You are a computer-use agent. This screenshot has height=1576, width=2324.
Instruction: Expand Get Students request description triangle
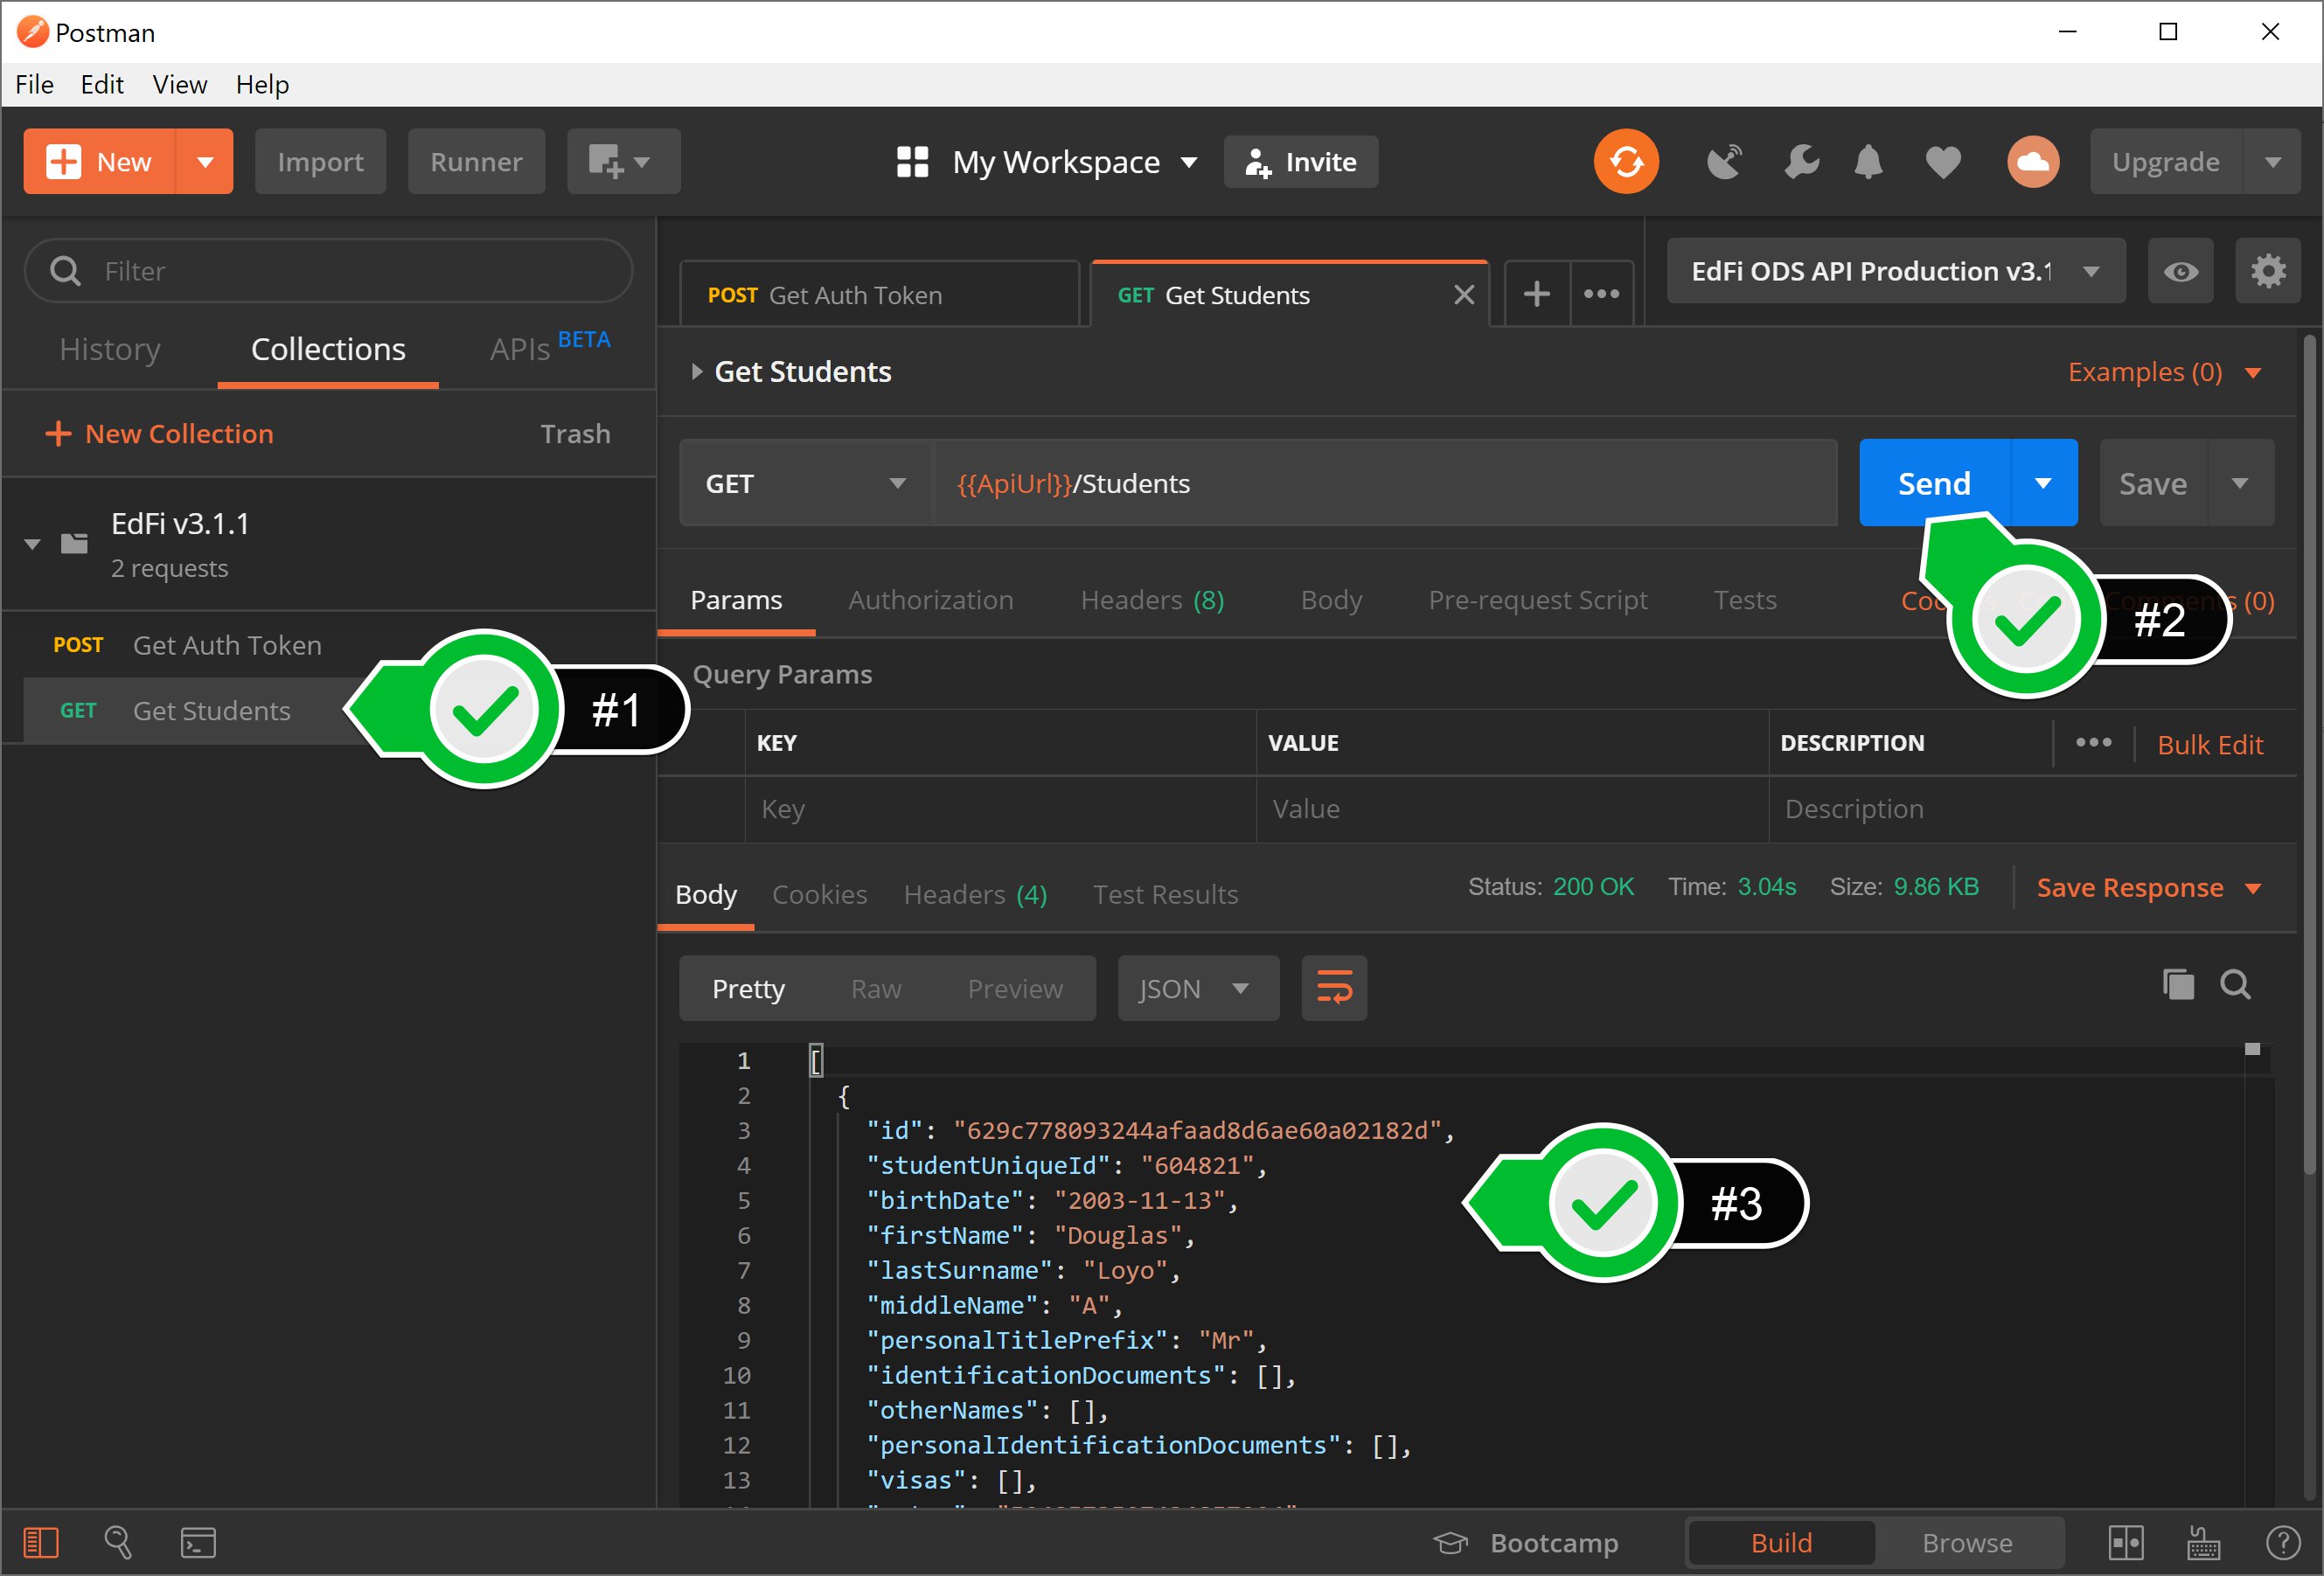(x=697, y=372)
